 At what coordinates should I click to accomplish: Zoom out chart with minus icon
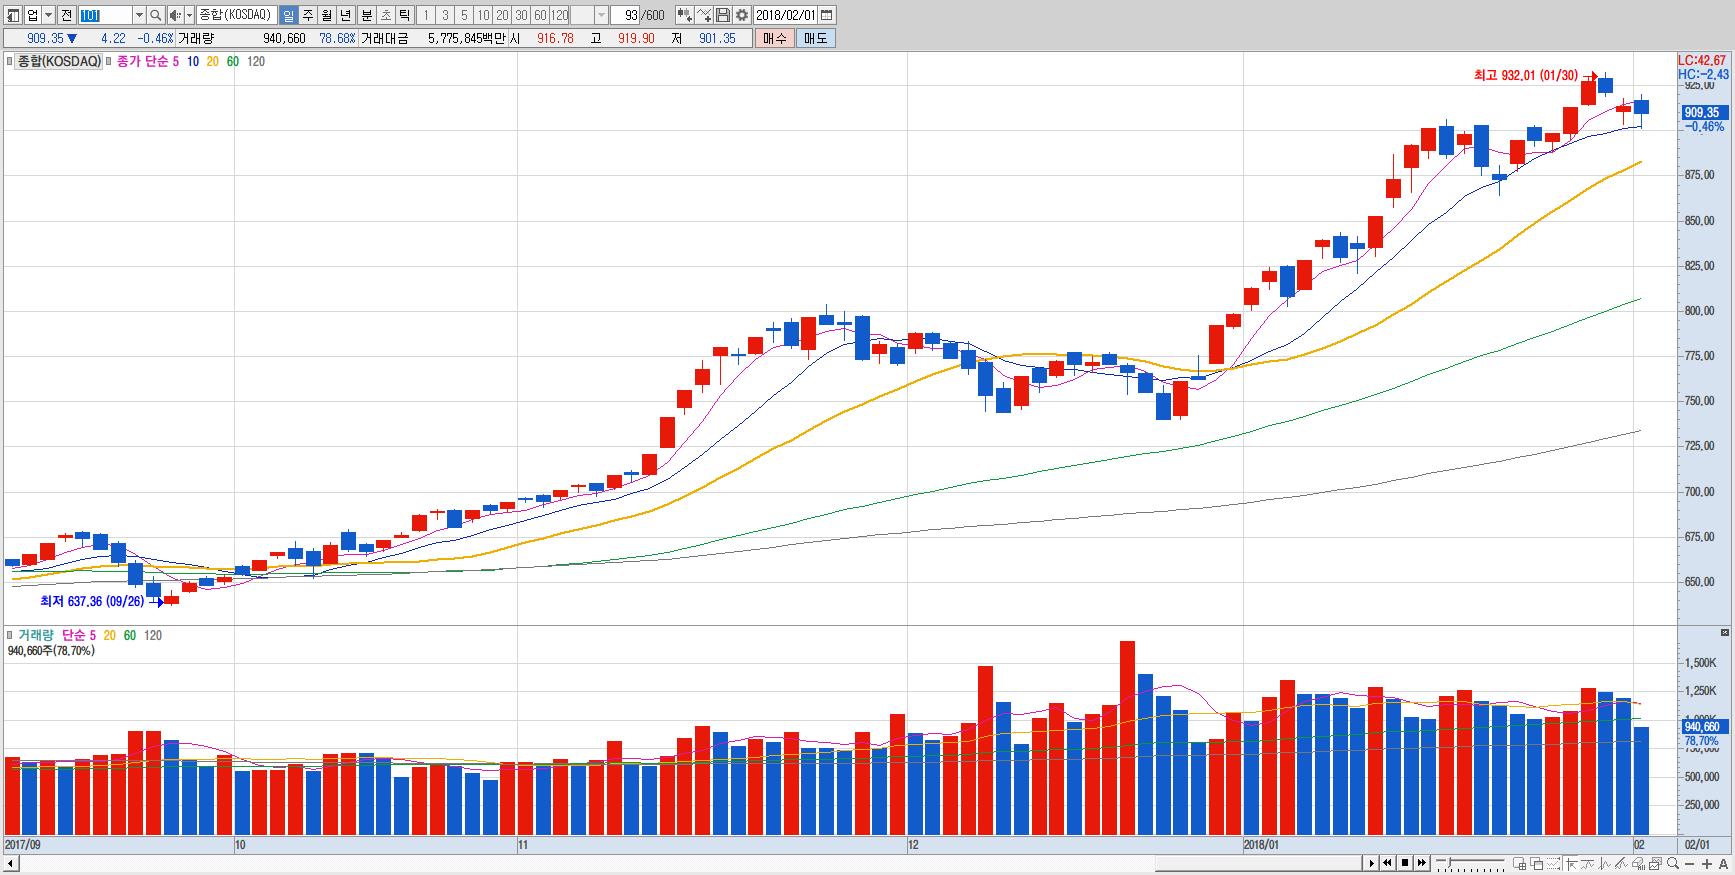coord(1689,863)
